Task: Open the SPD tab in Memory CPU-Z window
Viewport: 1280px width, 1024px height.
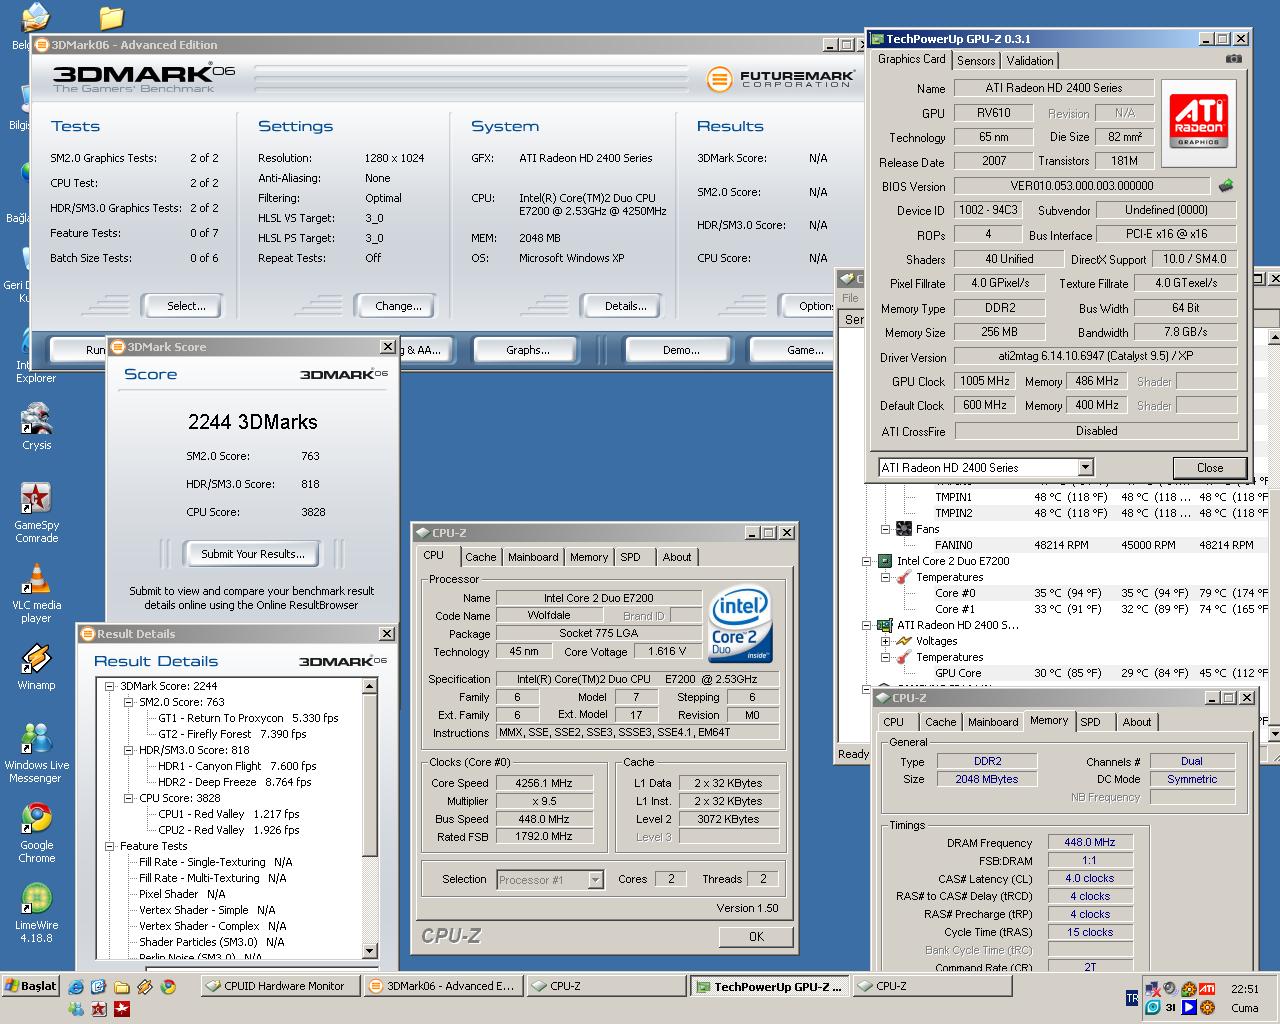Action: click(x=1090, y=722)
